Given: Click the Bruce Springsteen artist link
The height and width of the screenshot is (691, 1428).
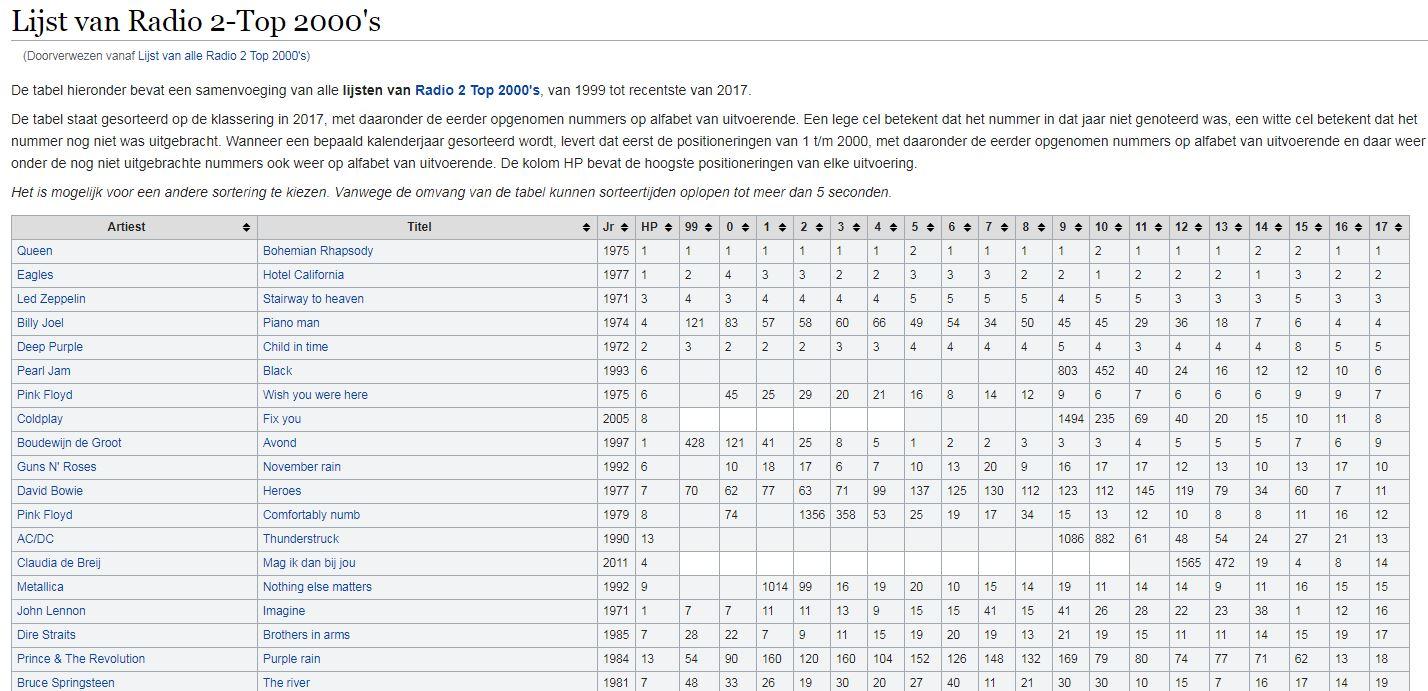Looking at the screenshot, I should [x=65, y=683].
